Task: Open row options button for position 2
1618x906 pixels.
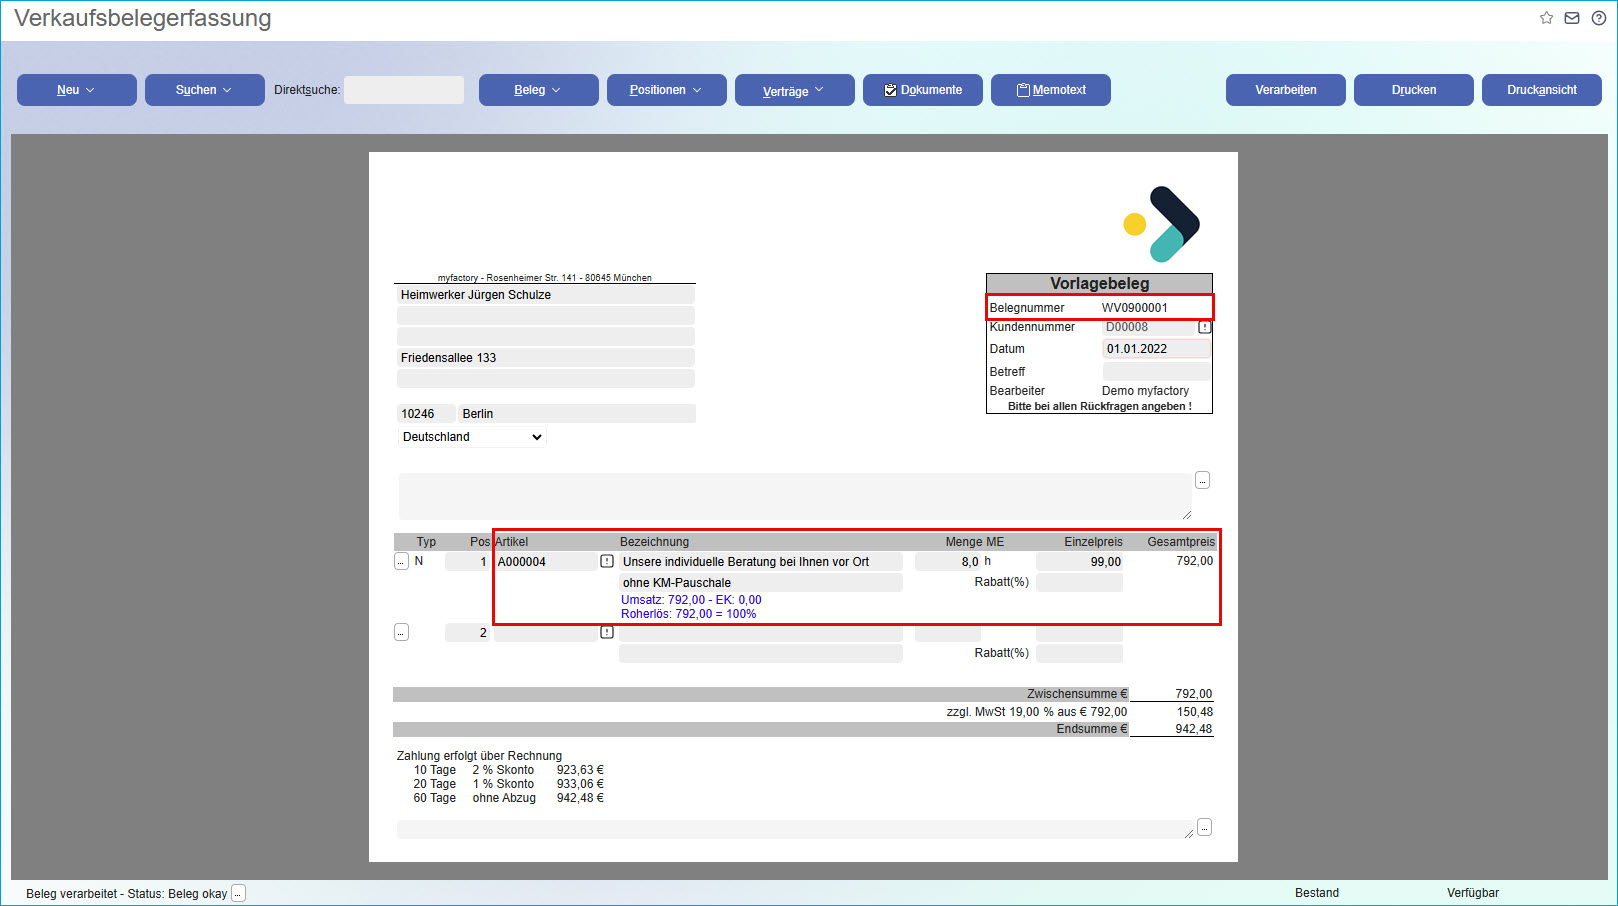Action: click(401, 632)
